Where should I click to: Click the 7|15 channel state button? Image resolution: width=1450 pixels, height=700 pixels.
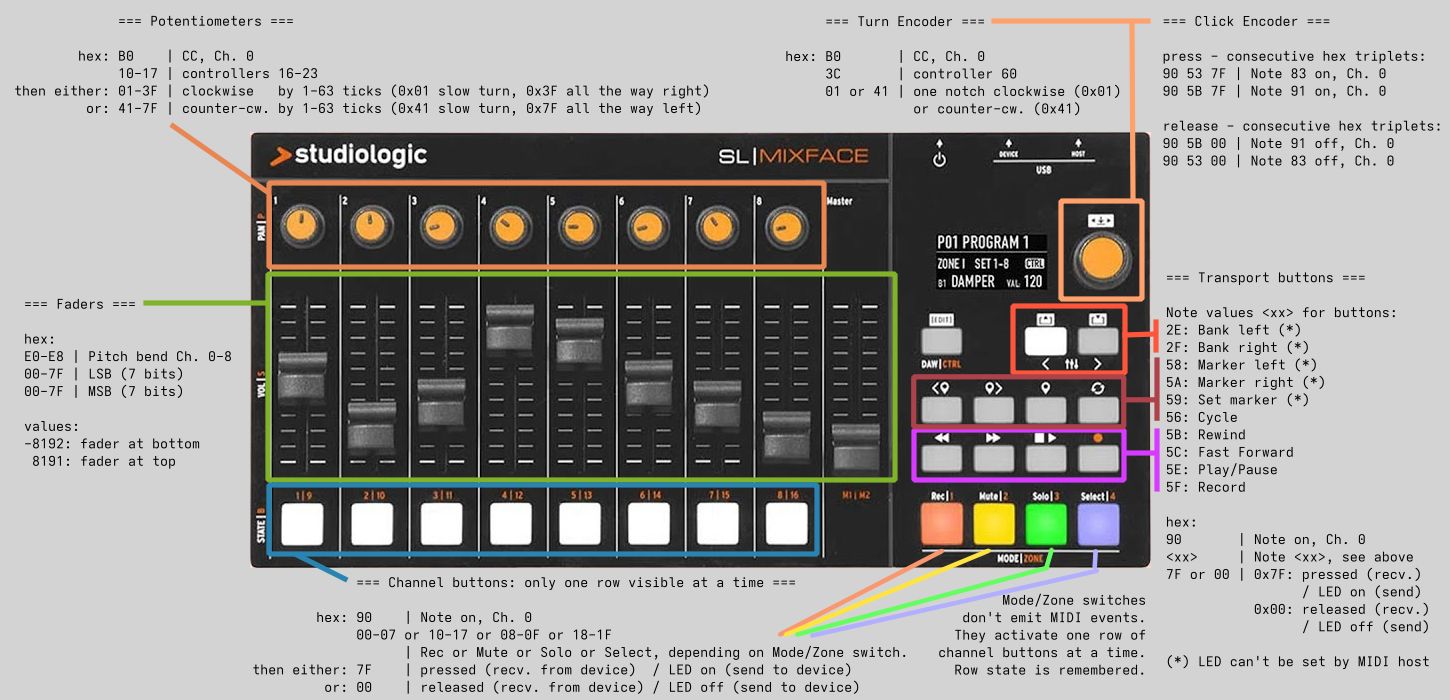[718, 523]
